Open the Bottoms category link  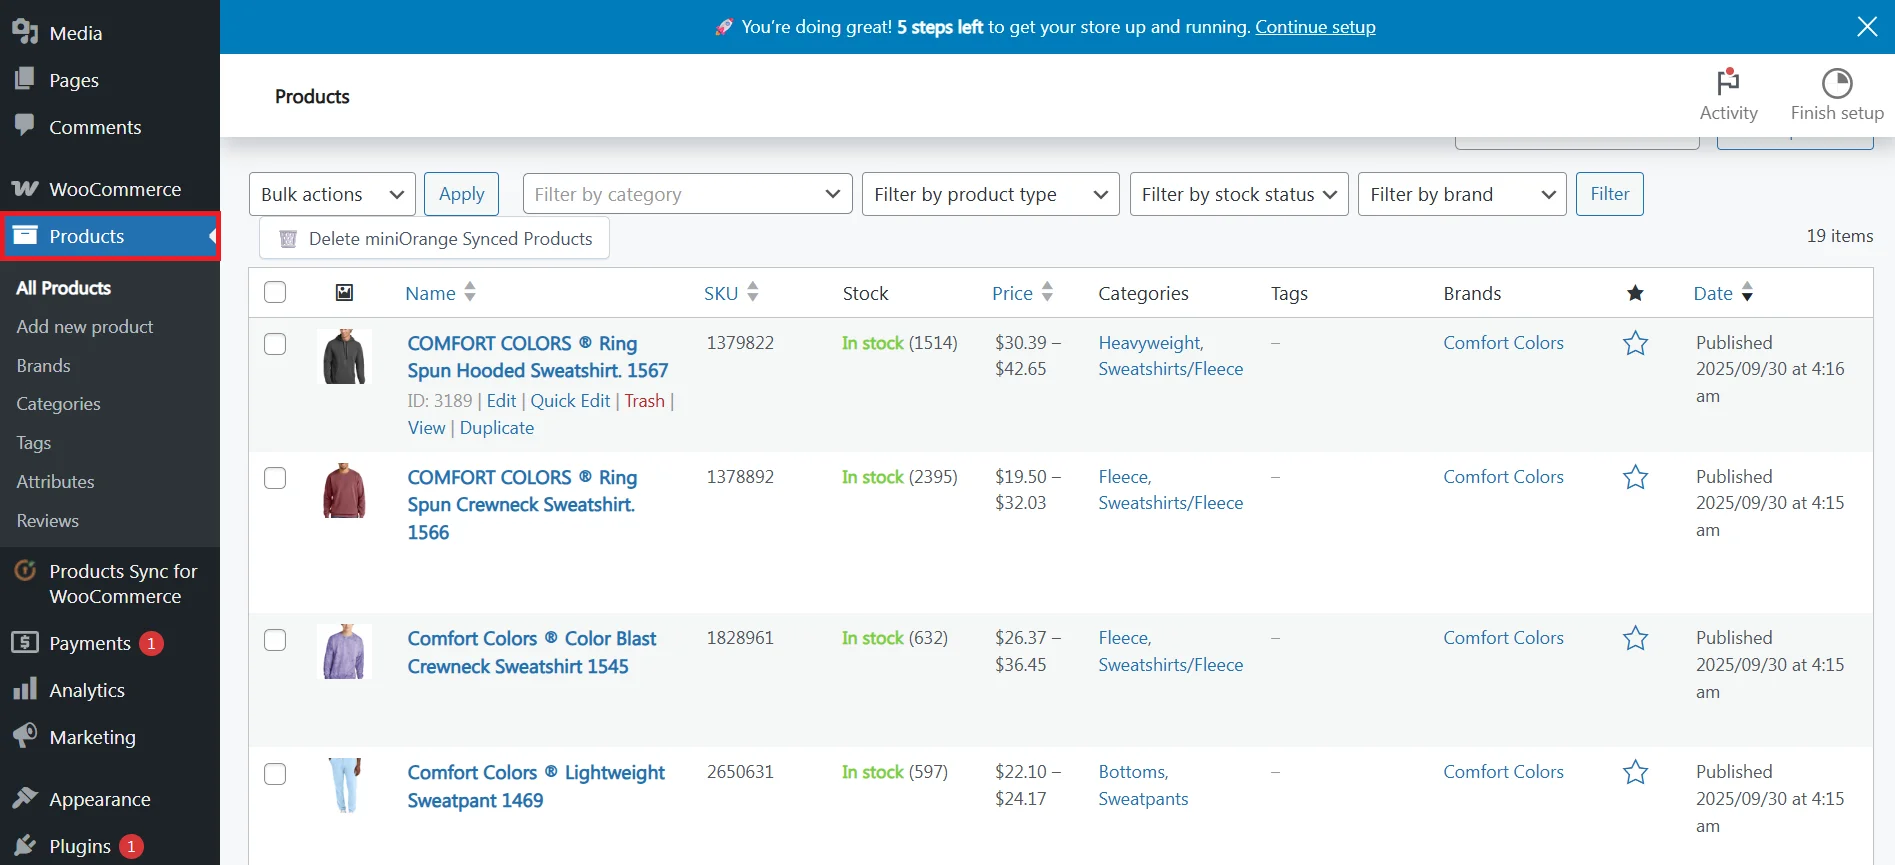tap(1132, 772)
